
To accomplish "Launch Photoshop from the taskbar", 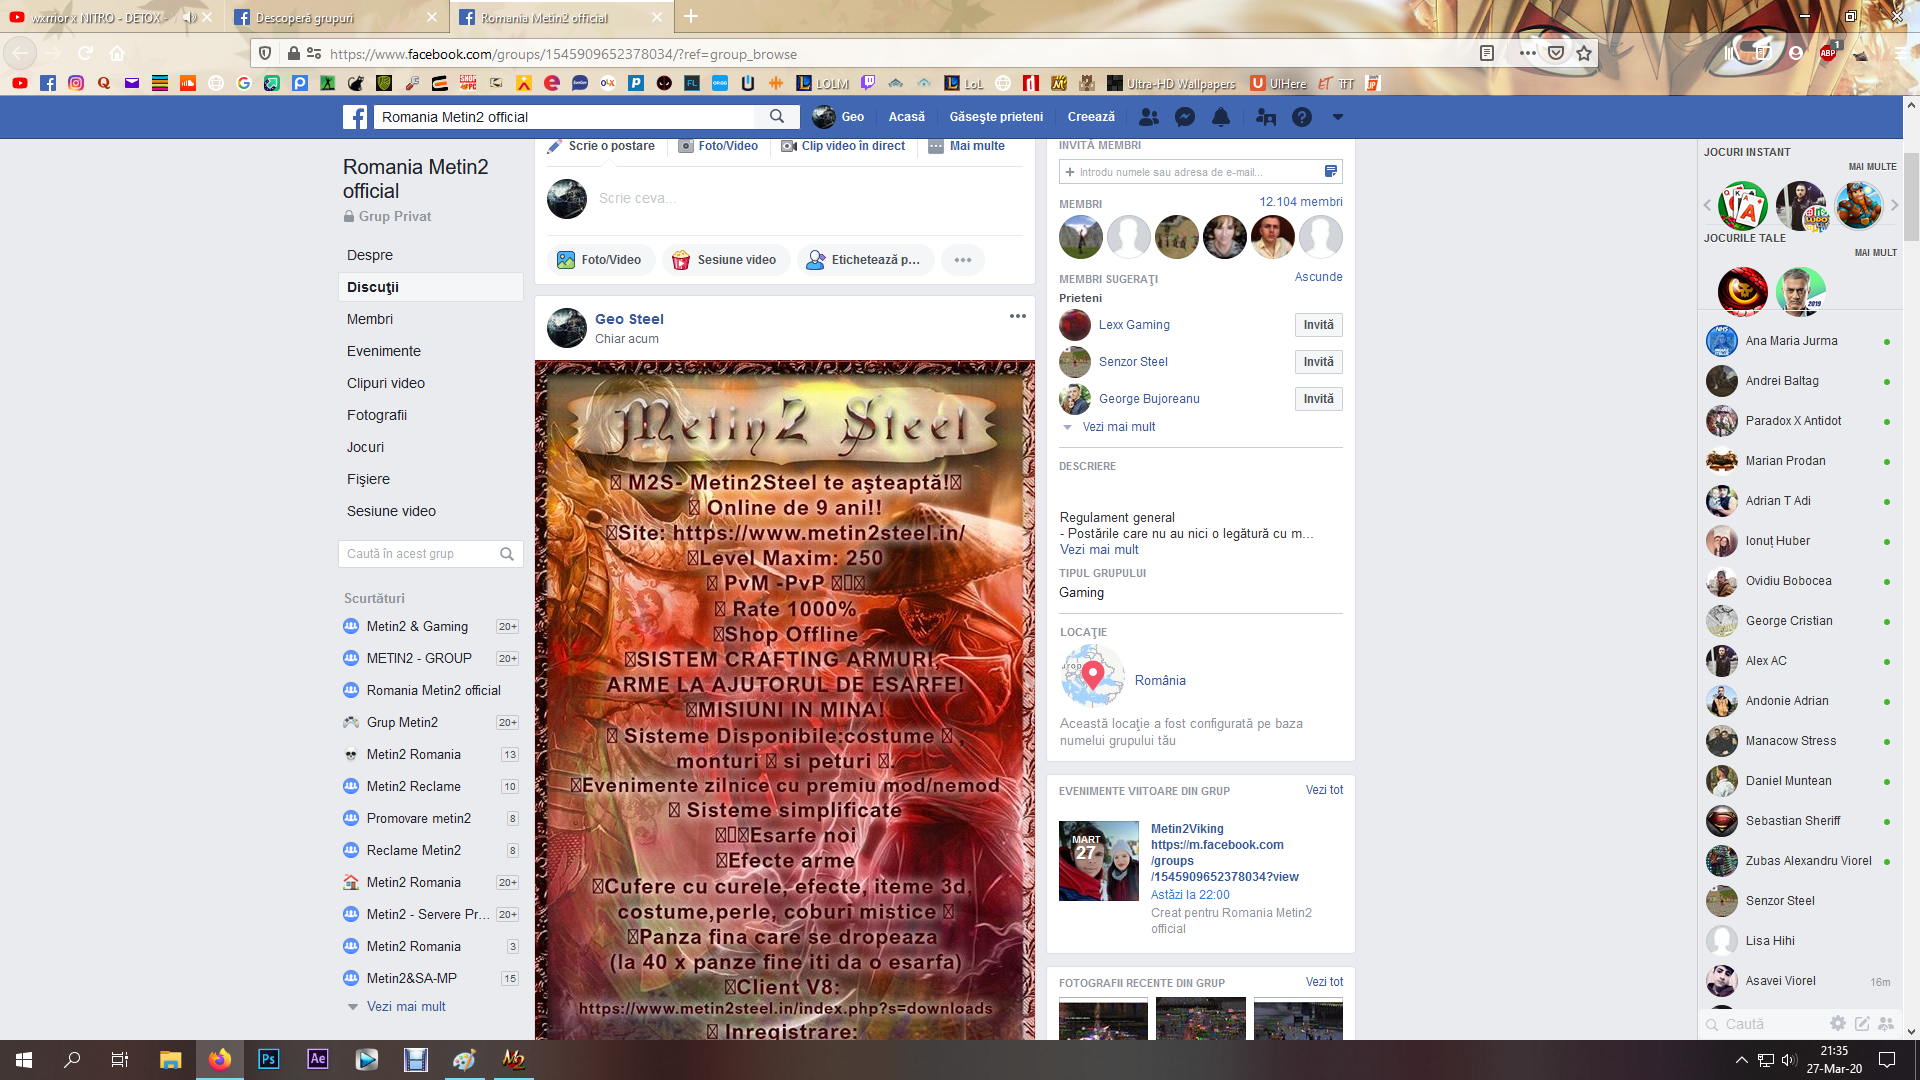I will click(268, 1059).
